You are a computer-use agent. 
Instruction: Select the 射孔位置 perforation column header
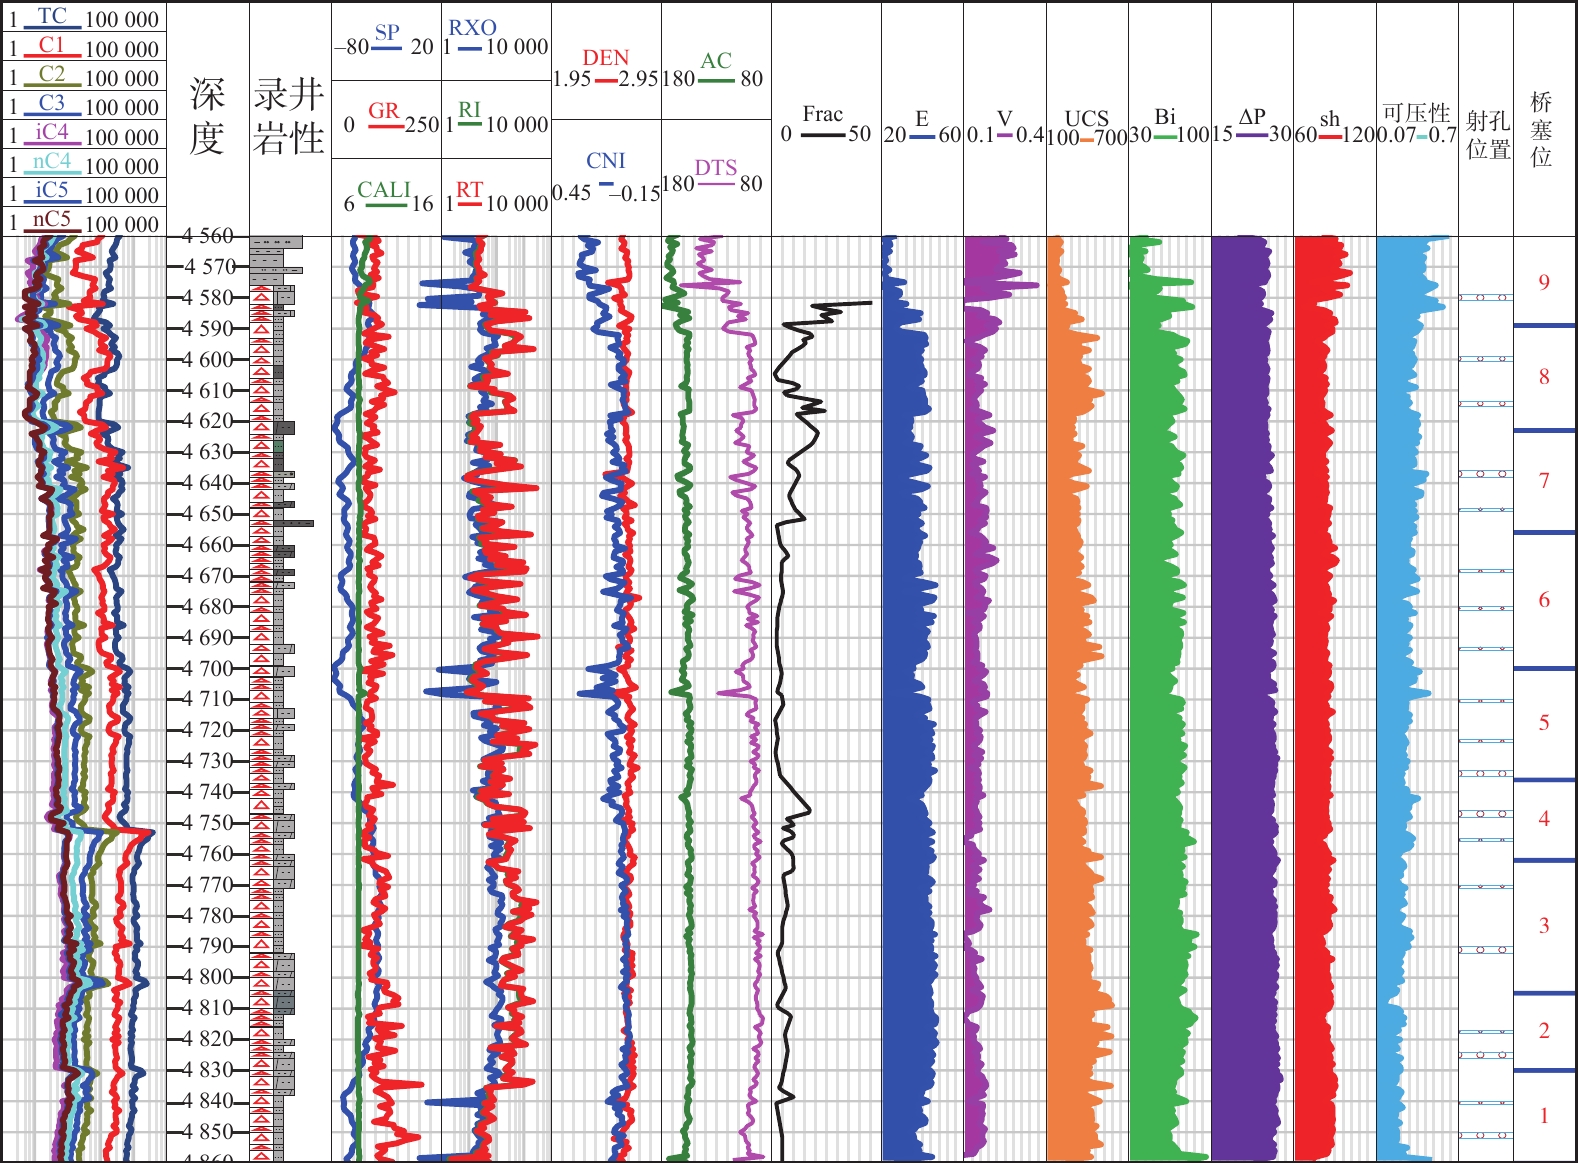pyautogui.click(x=1487, y=135)
